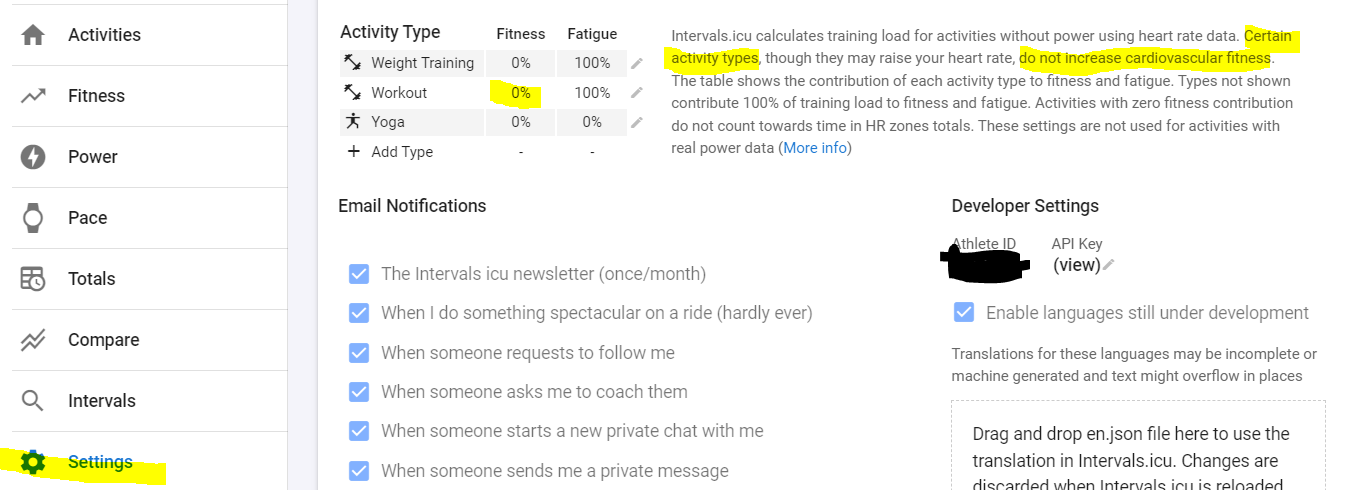
Task: Open Activities via the home icon
Action: point(33,35)
